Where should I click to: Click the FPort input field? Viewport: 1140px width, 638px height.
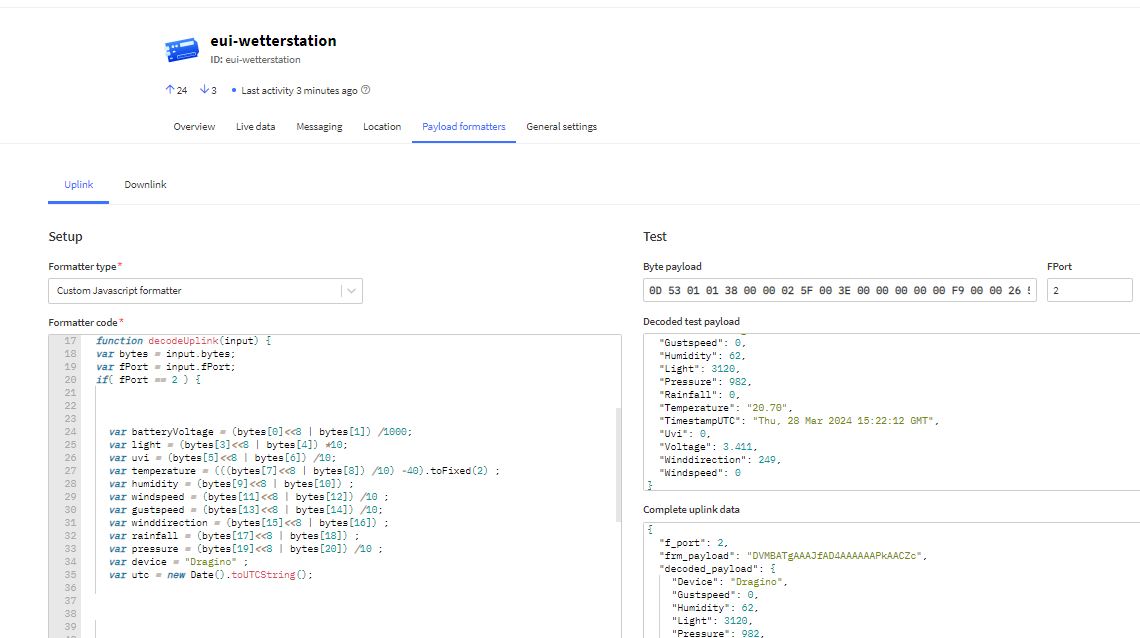pos(1089,290)
